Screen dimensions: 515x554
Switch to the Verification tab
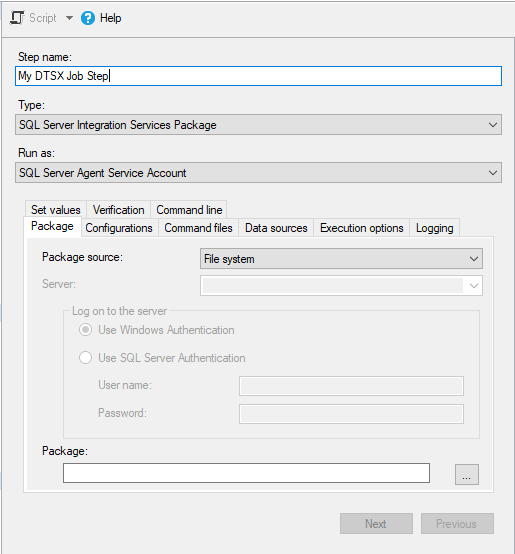click(119, 210)
